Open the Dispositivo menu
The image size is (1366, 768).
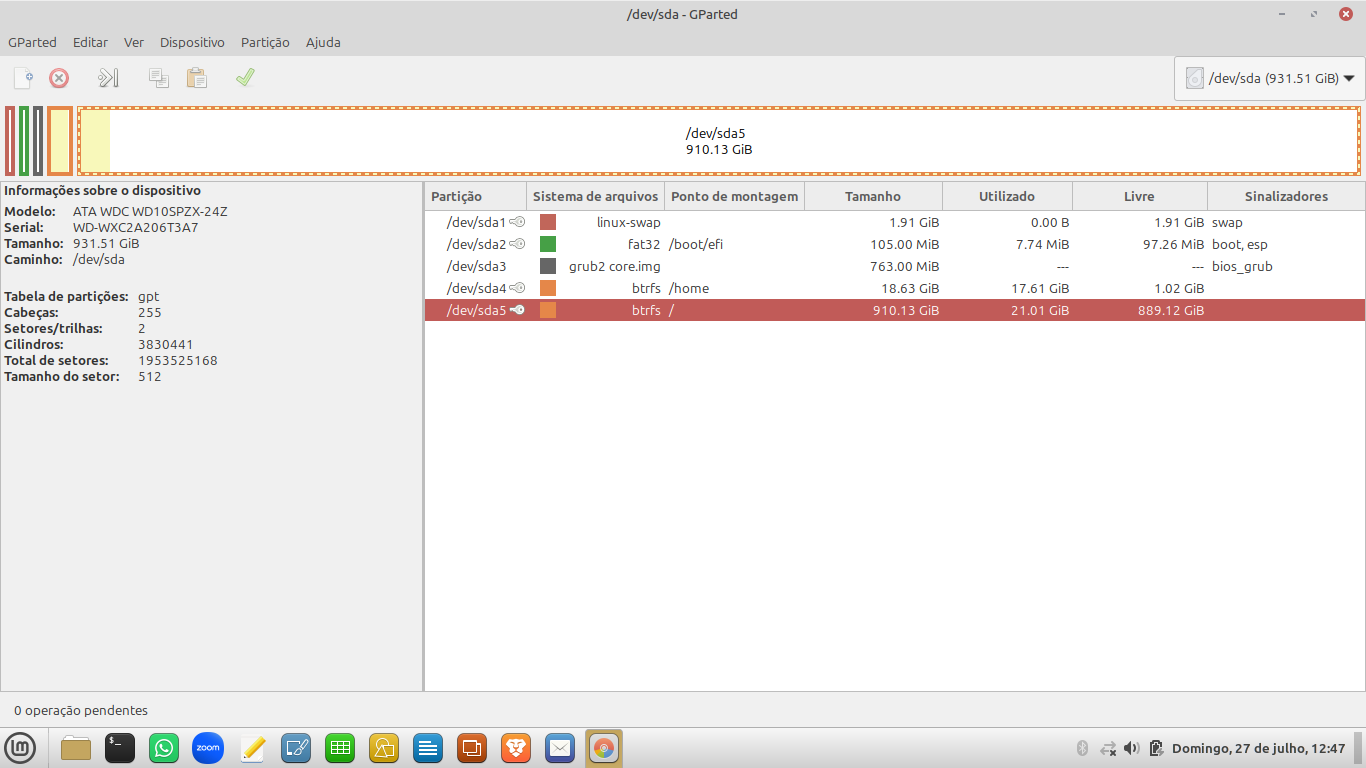[192, 42]
